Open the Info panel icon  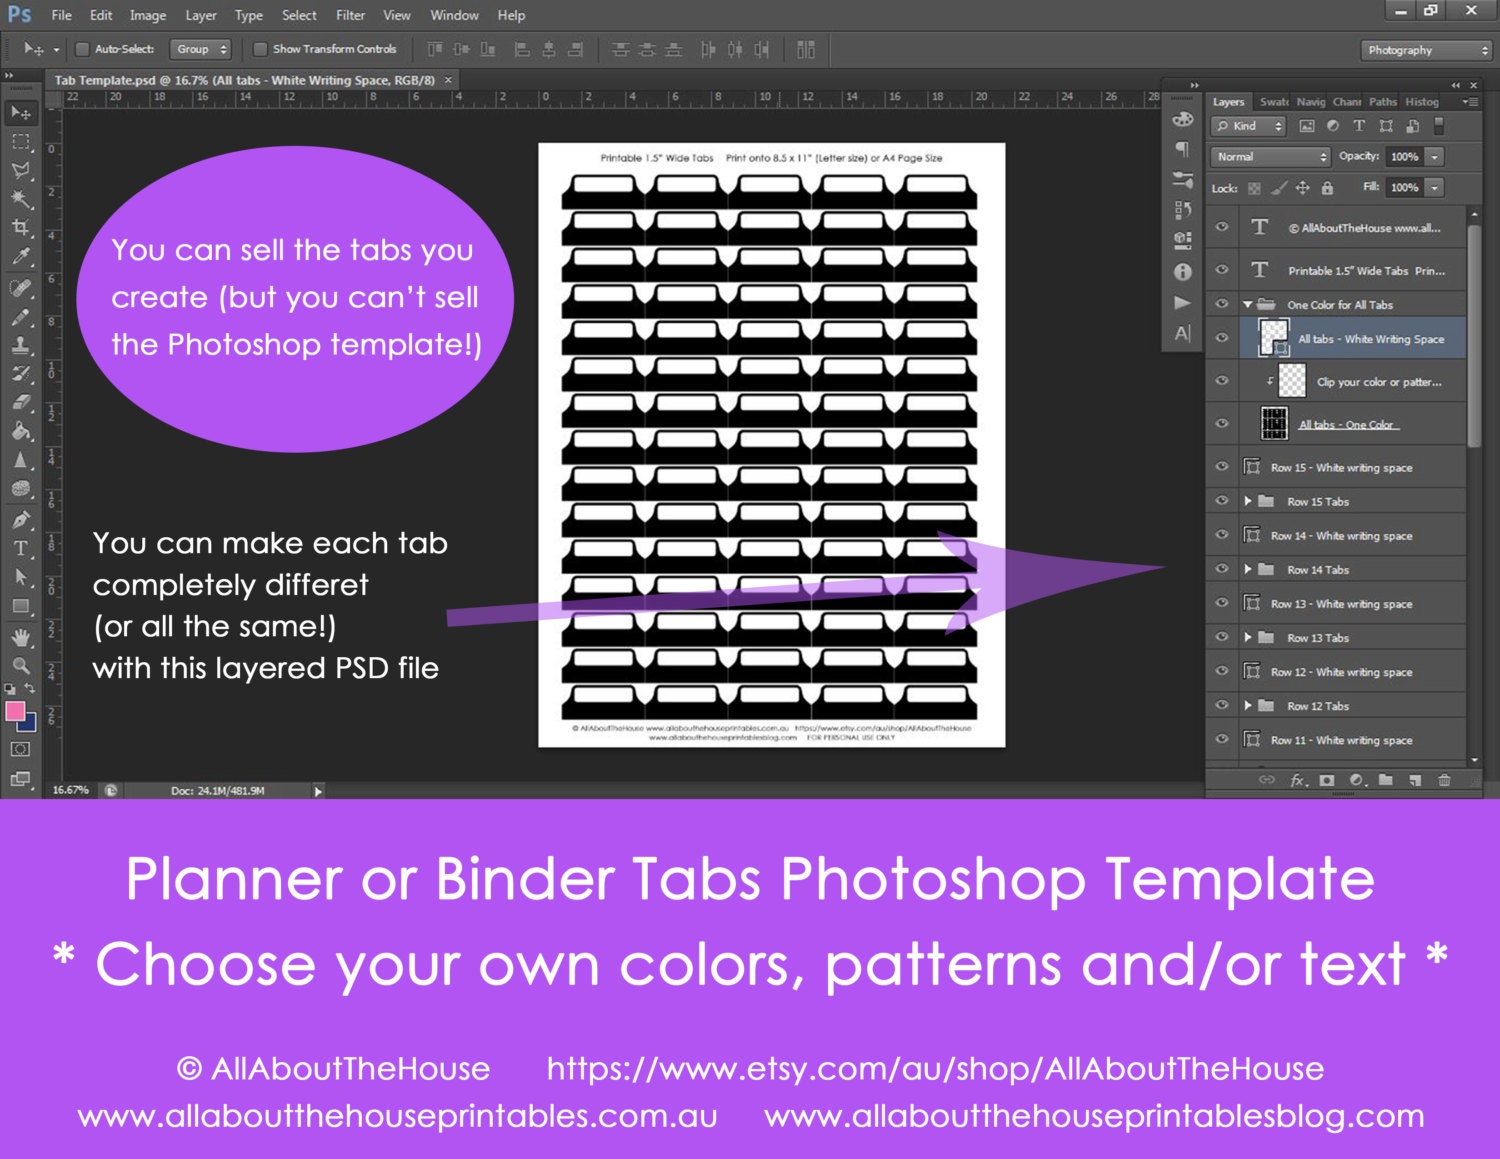click(1183, 271)
